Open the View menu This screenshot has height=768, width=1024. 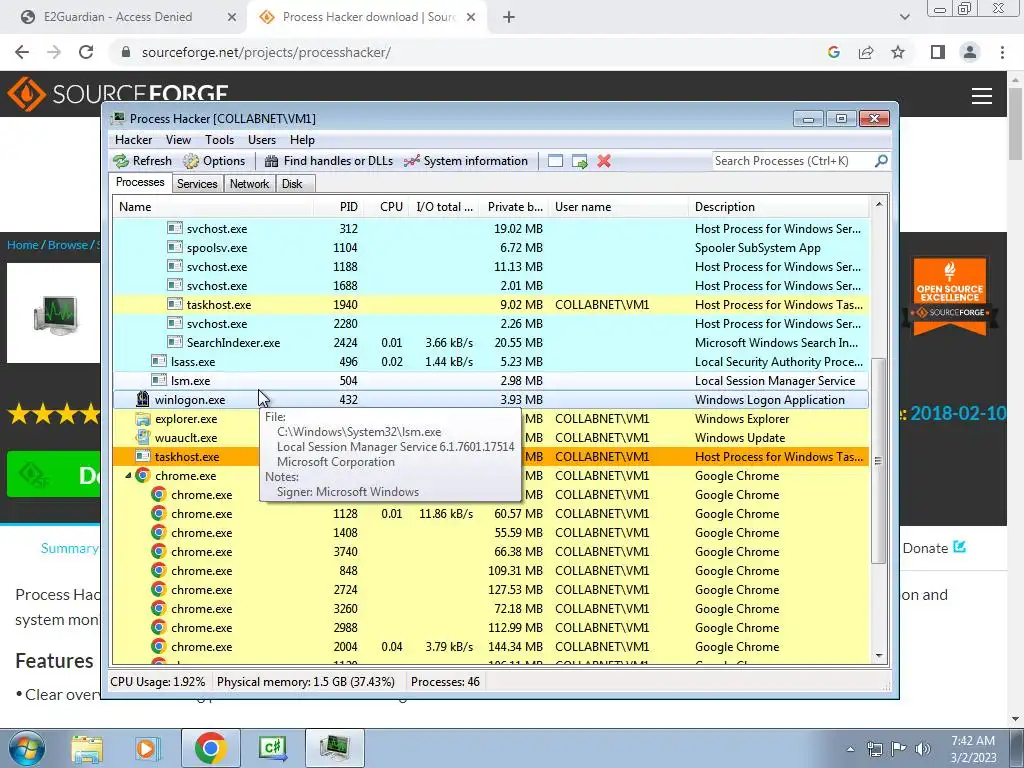pos(178,140)
